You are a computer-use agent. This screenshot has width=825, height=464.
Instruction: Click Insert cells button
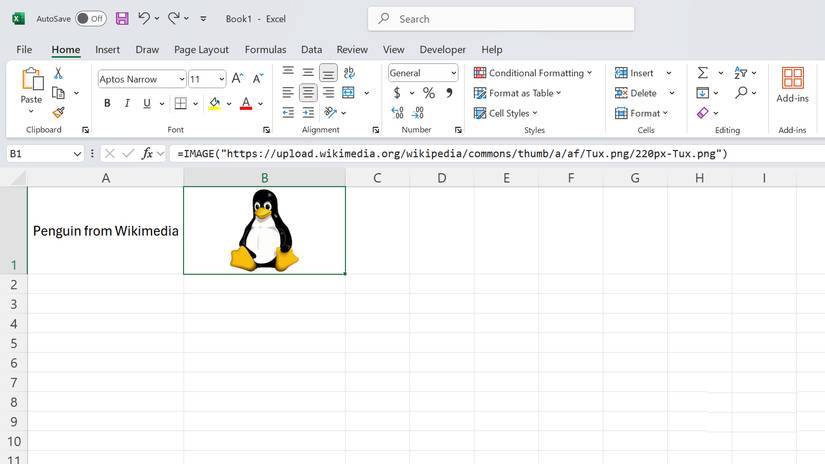635,73
